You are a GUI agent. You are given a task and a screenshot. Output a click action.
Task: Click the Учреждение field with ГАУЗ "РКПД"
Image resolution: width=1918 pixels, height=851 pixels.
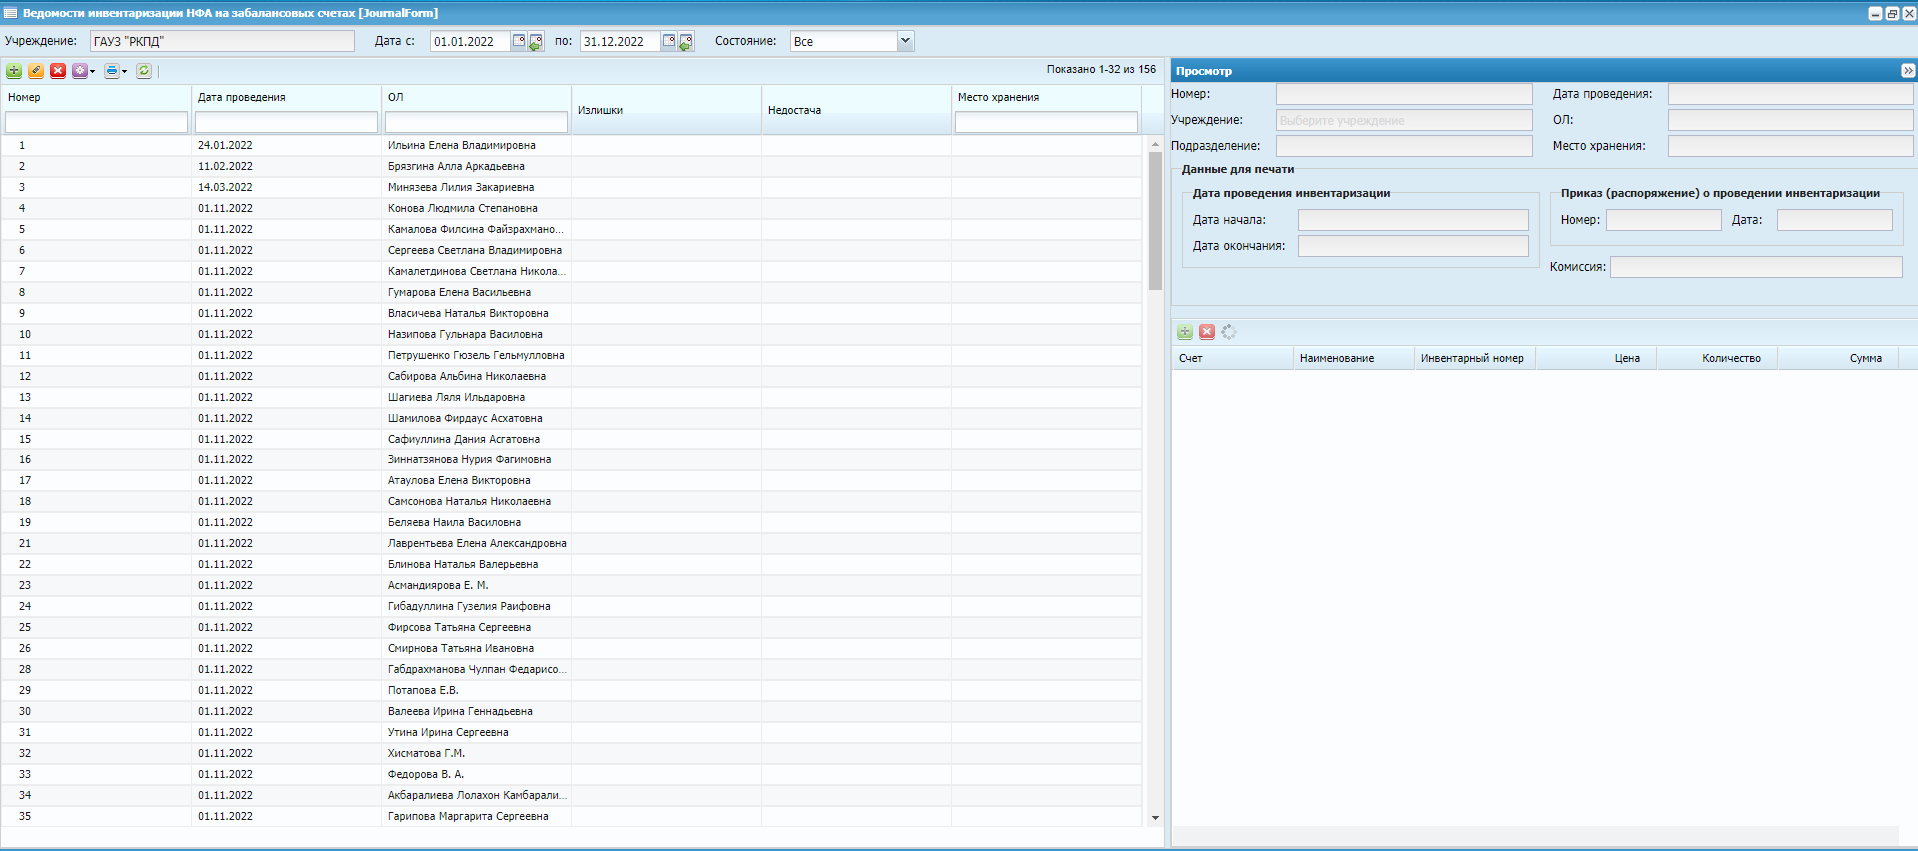pos(222,41)
